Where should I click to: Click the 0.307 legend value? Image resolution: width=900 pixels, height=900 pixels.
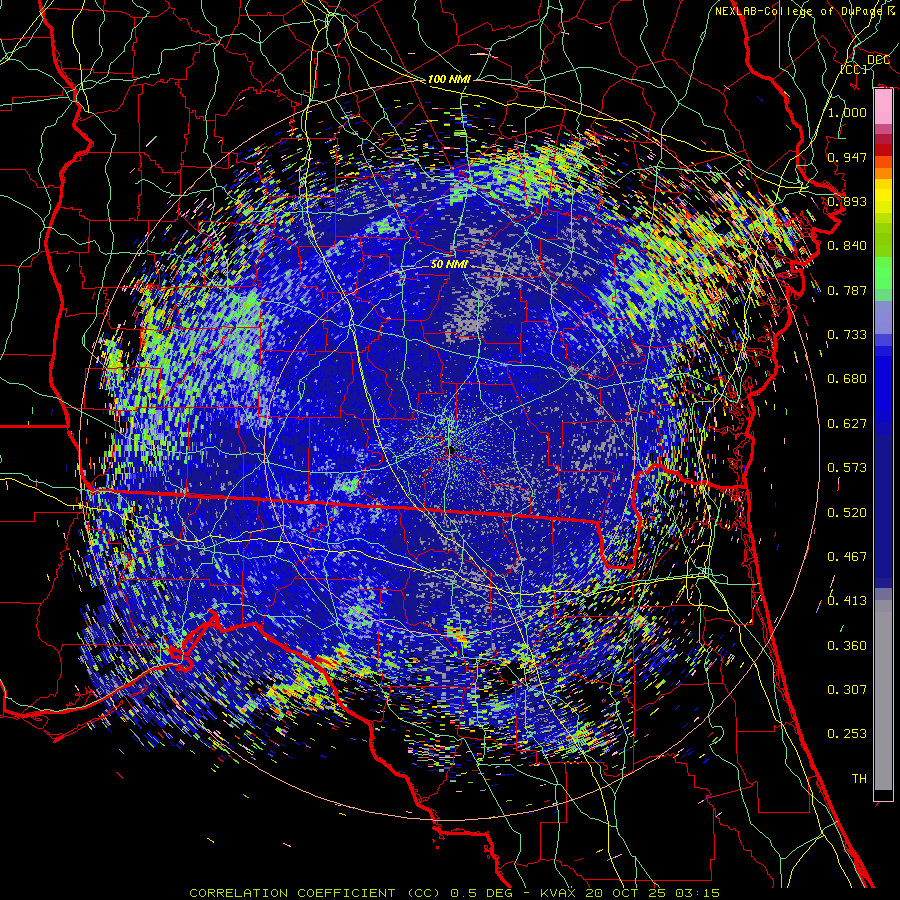(847, 690)
